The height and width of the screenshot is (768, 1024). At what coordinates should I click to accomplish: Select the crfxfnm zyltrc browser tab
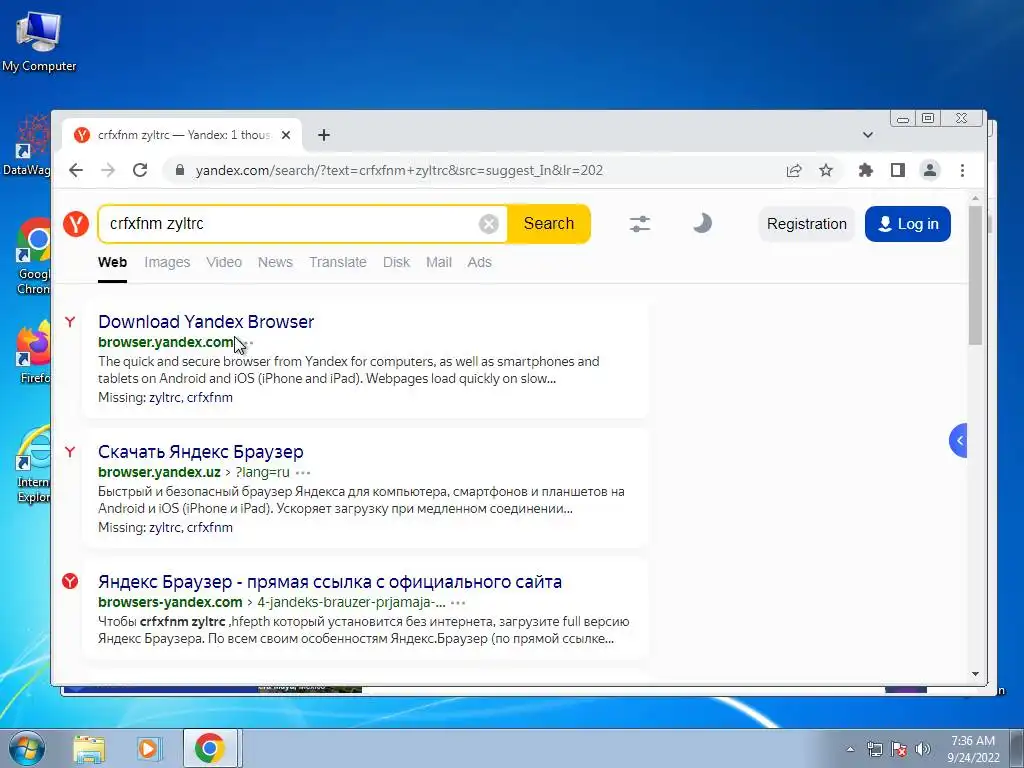(x=182, y=135)
